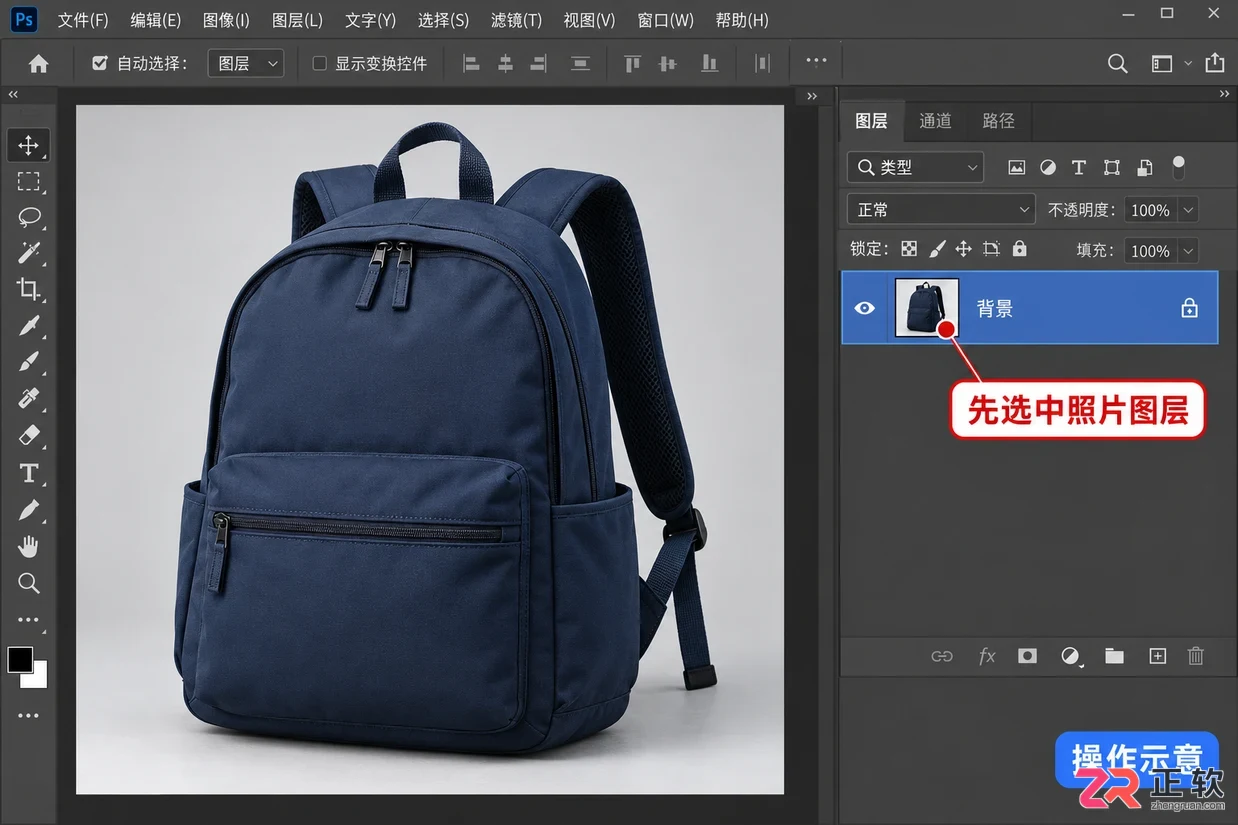Expand the toolbar with double arrows
Viewport: 1238px width, 825px height.
pyautogui.click(x=14, y=94)
